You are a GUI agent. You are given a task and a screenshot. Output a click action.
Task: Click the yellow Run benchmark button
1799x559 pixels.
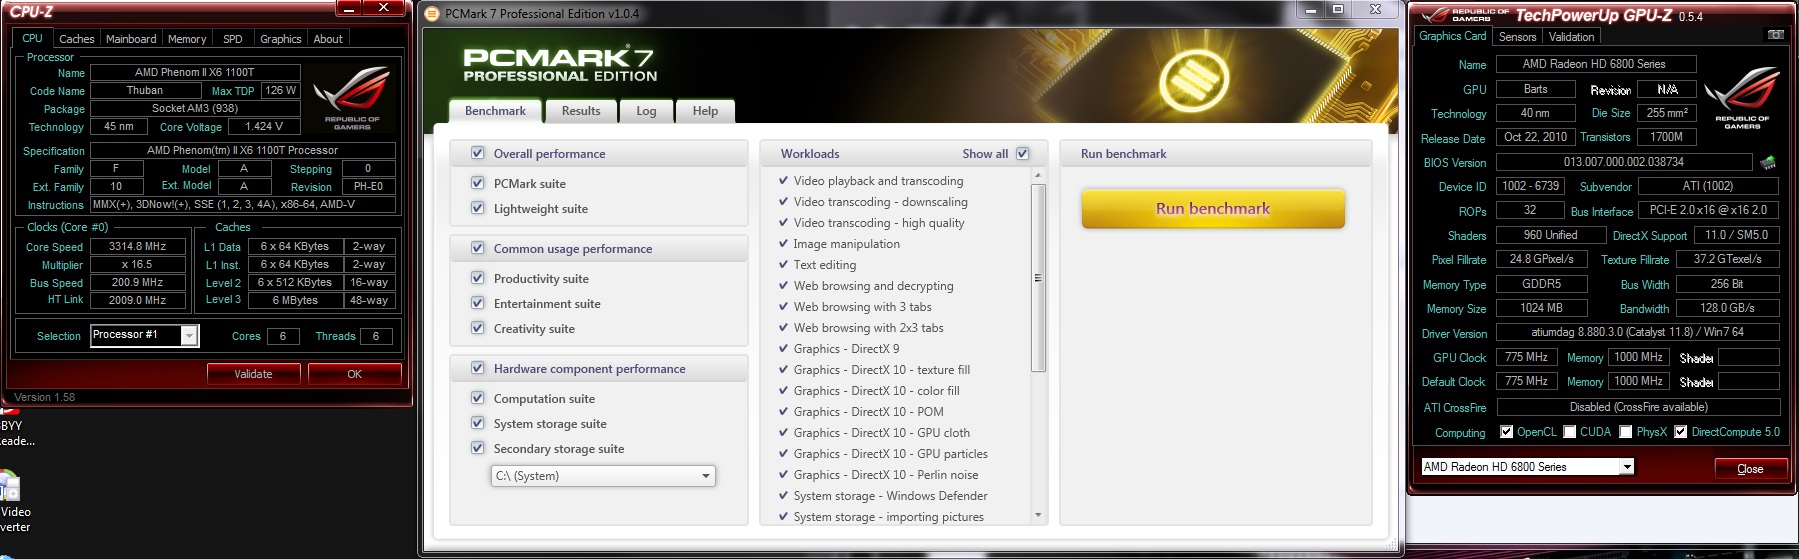point(1213,209)
